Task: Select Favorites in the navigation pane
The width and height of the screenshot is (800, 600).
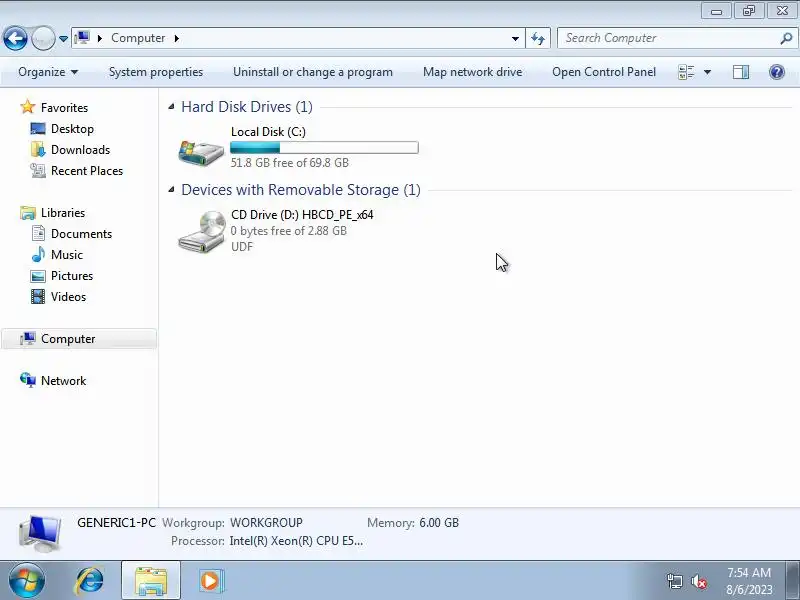Action: [x=64, y=108]
